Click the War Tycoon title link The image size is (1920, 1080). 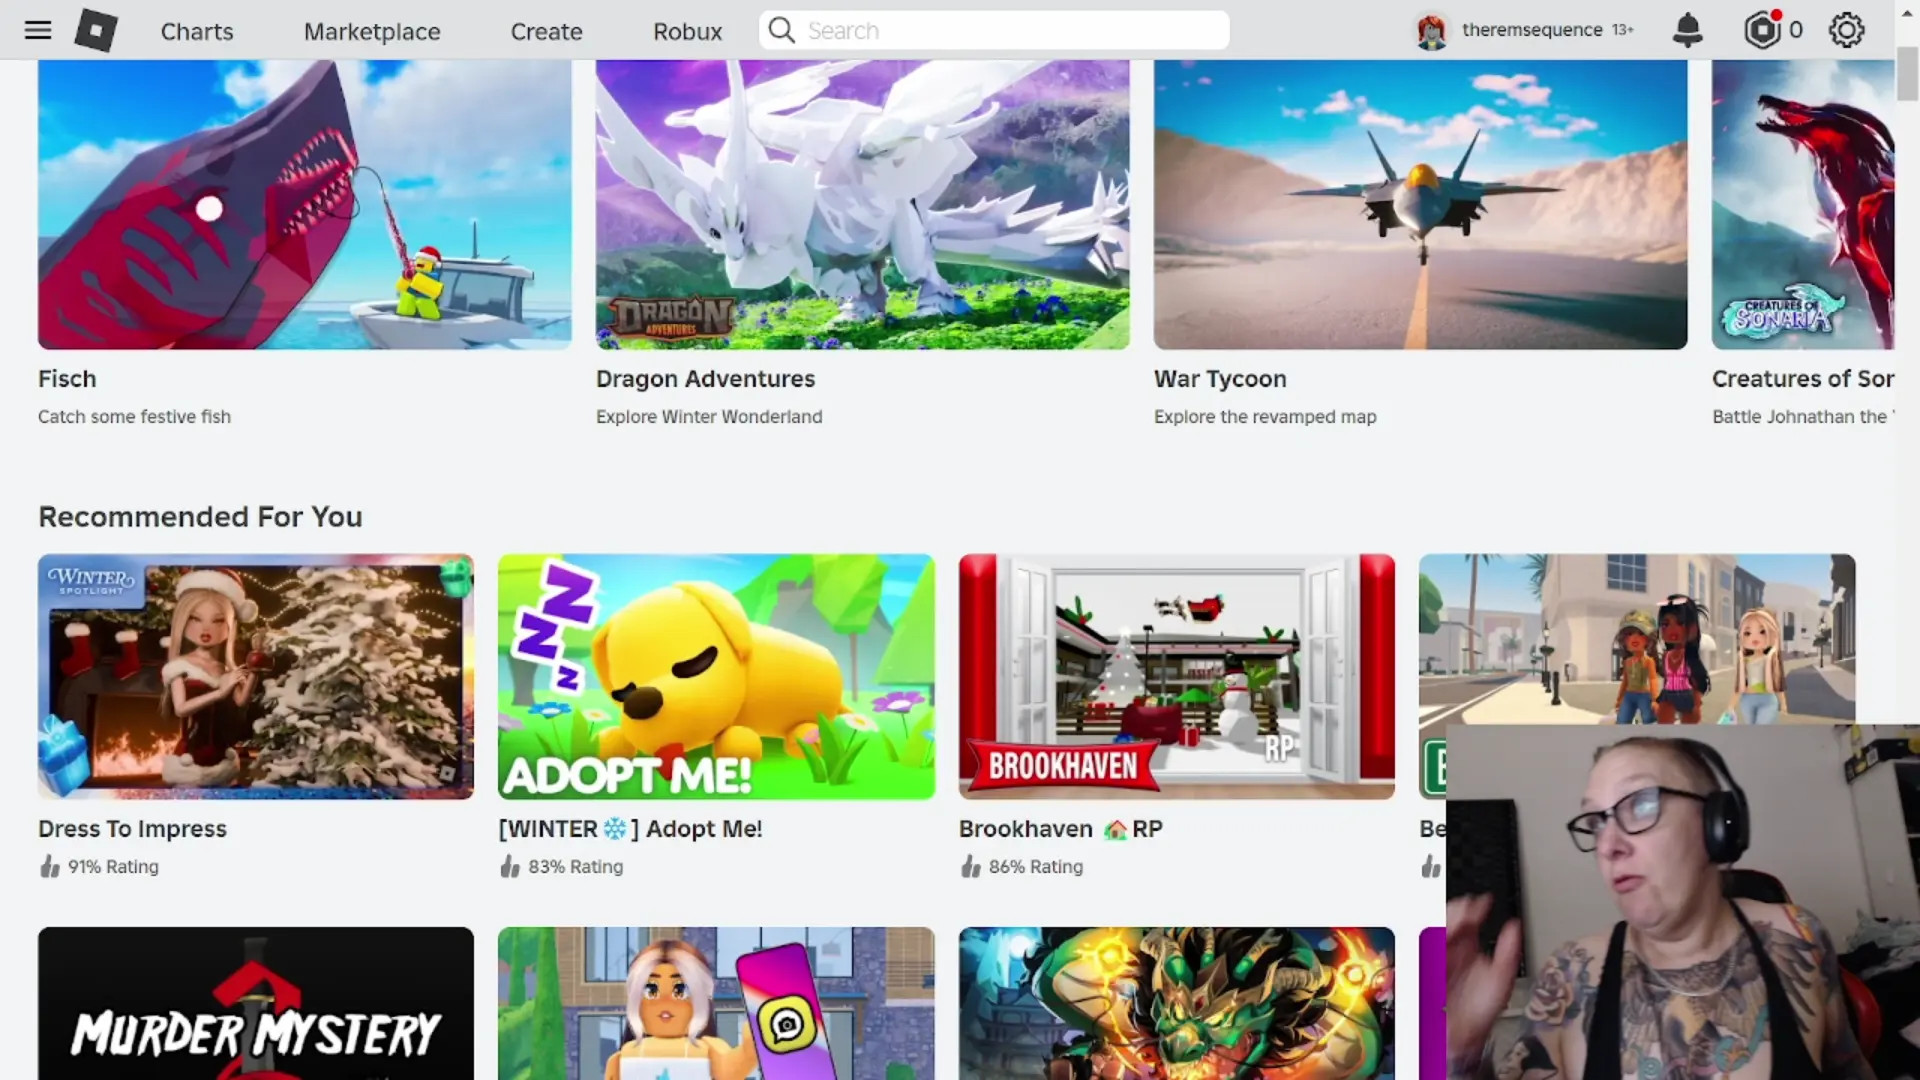[x=1220, y=379]
